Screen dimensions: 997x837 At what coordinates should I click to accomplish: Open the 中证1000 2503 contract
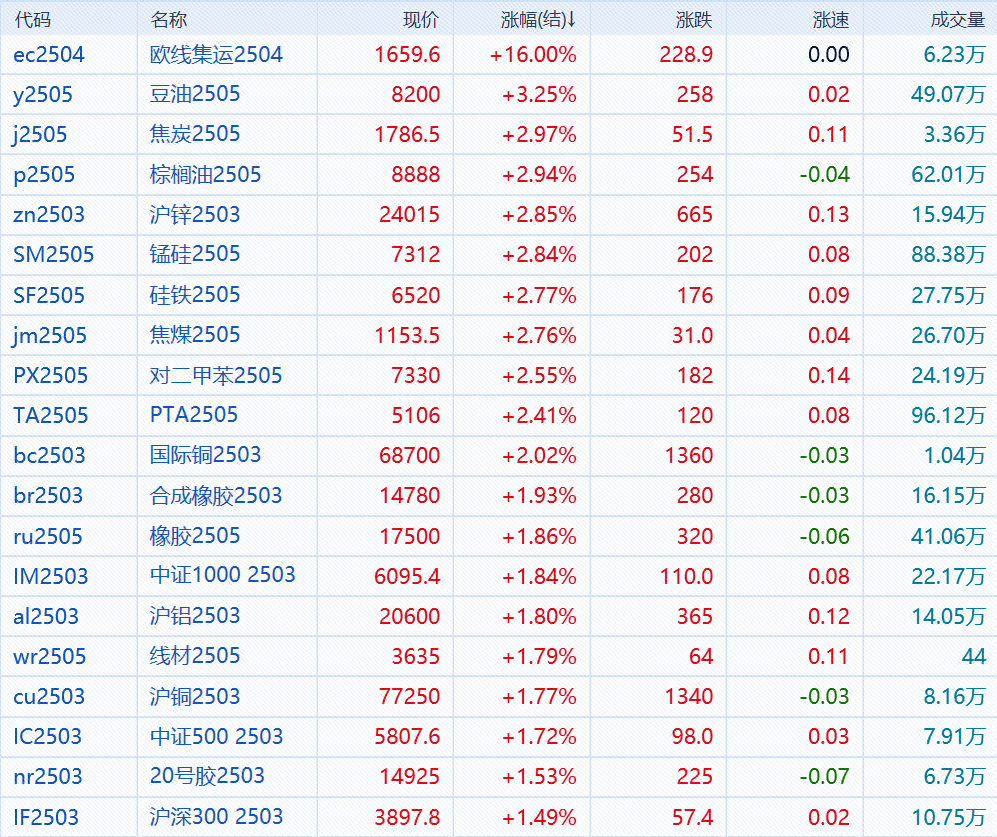coord(223,576)
